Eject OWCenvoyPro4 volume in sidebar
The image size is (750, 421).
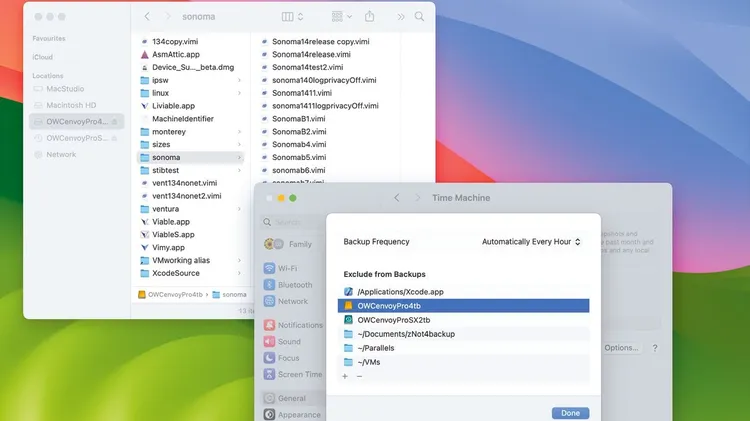[x=115, y=122]
